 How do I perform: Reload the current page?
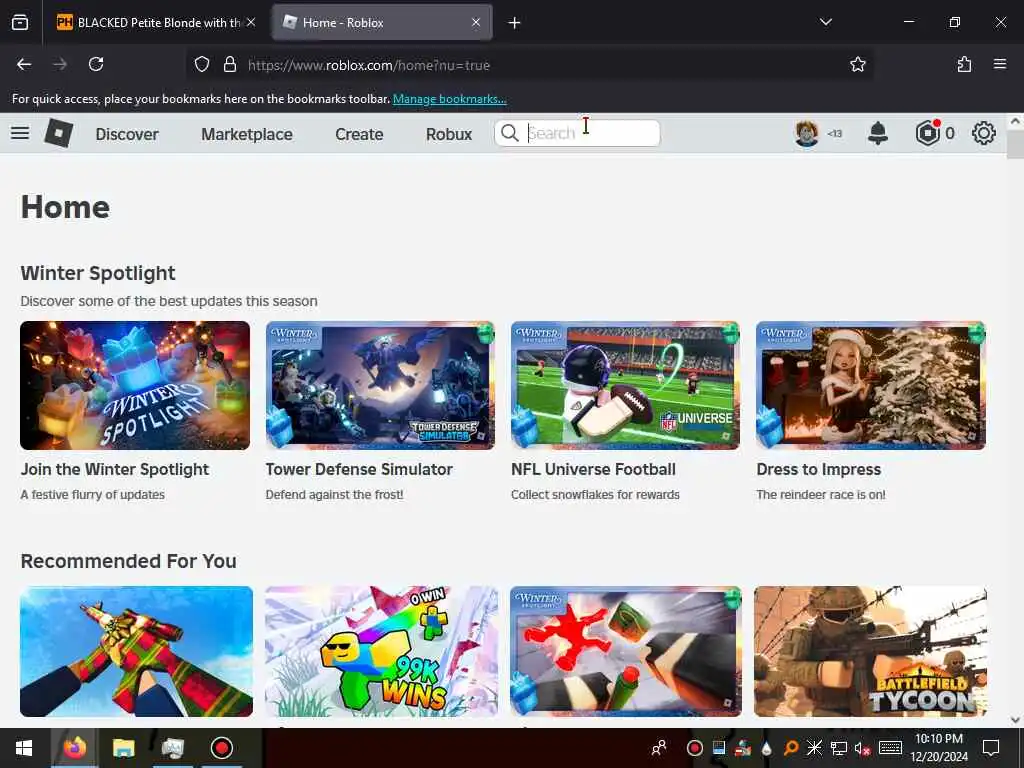[x=96, y=64]
